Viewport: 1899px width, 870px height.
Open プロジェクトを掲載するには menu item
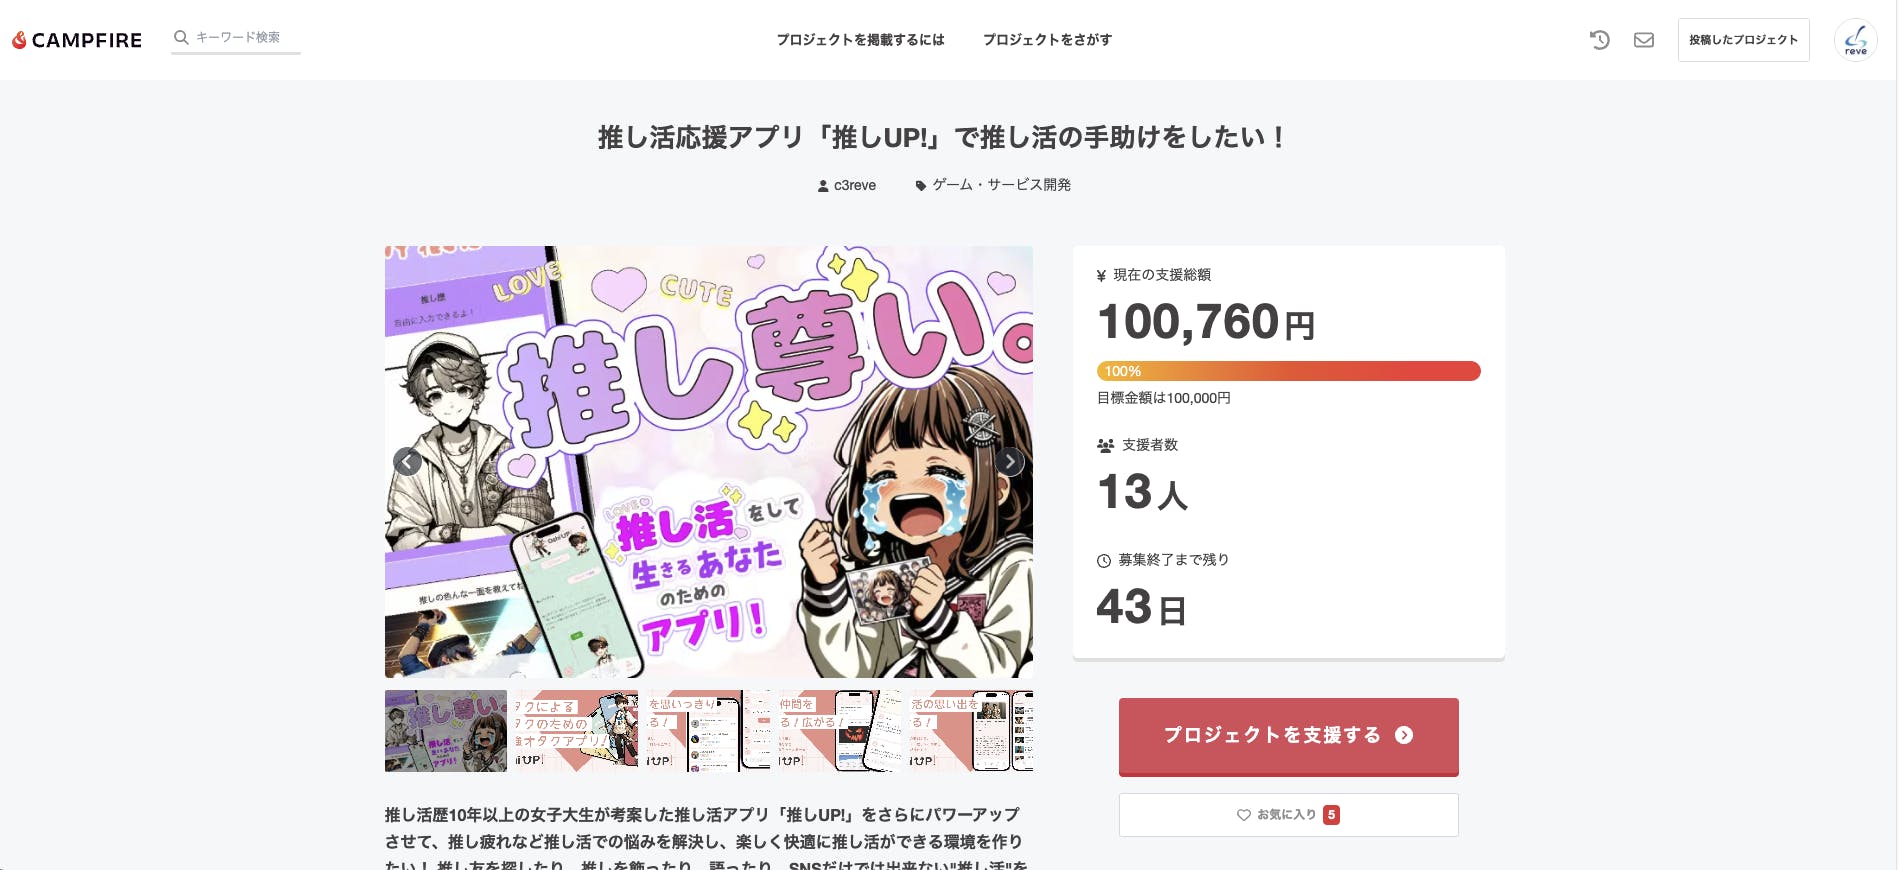pos(860,40)
